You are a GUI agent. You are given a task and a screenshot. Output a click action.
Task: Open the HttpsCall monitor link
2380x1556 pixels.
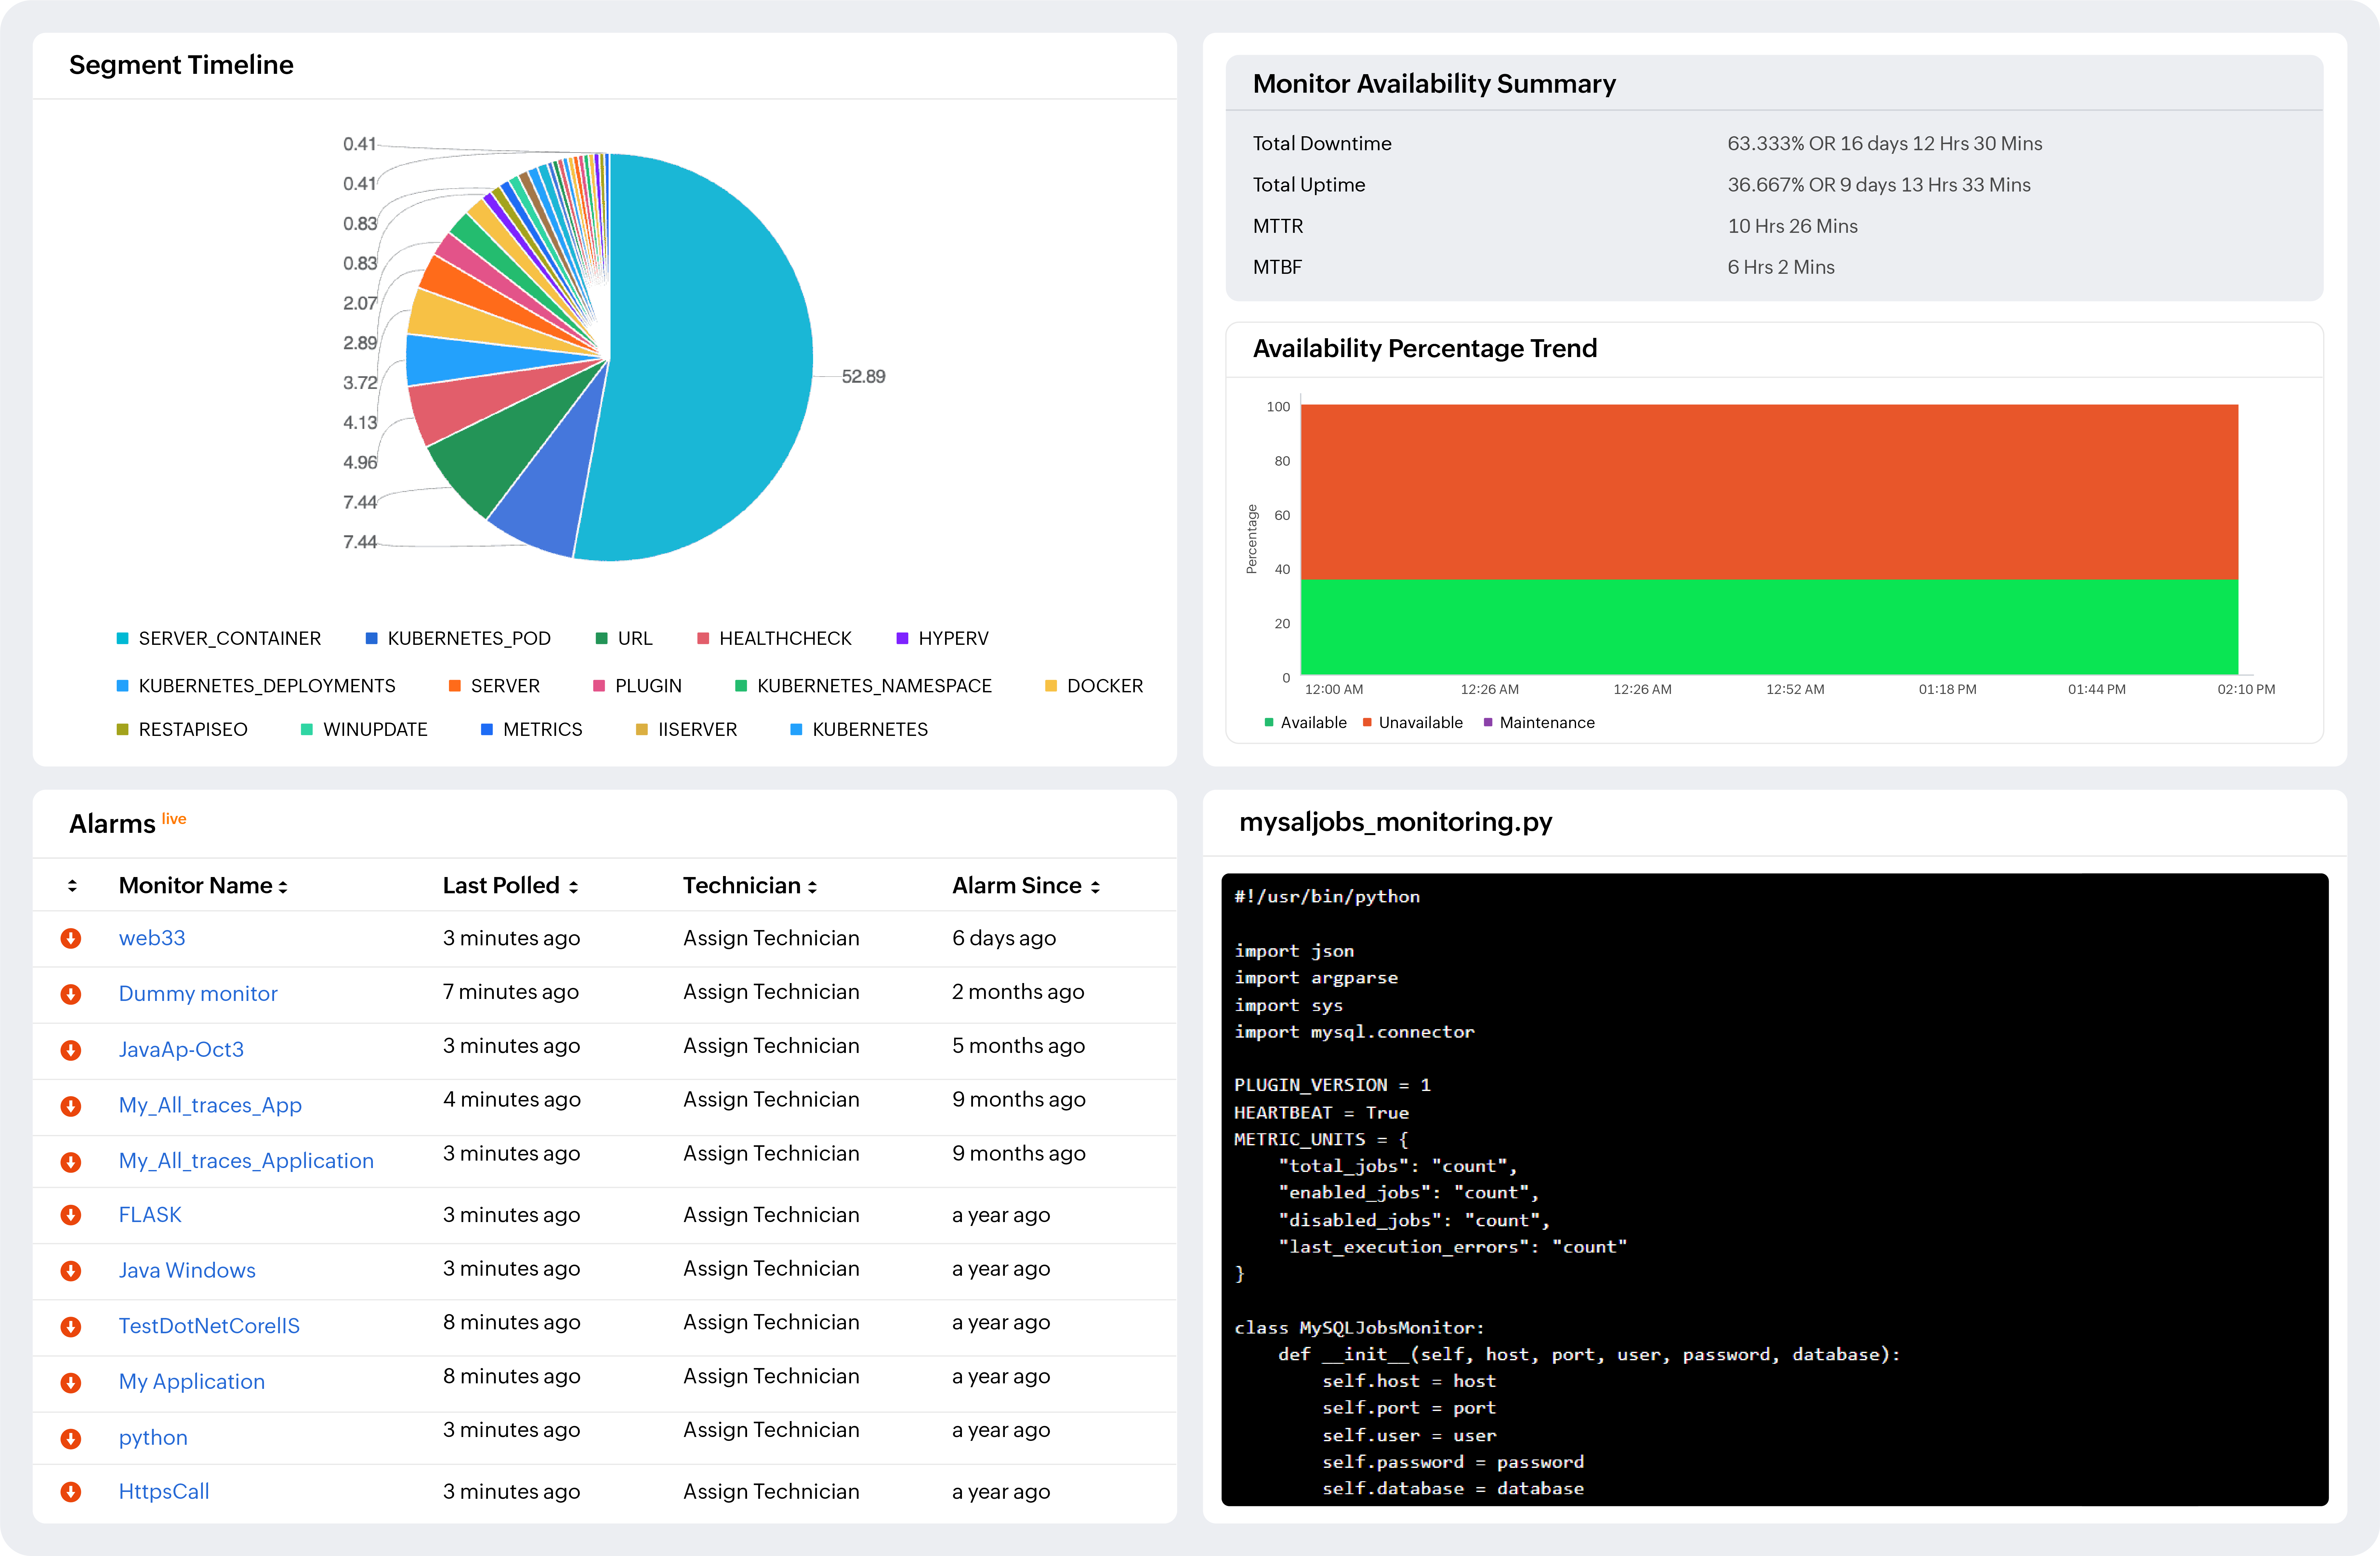(164, 1492)
